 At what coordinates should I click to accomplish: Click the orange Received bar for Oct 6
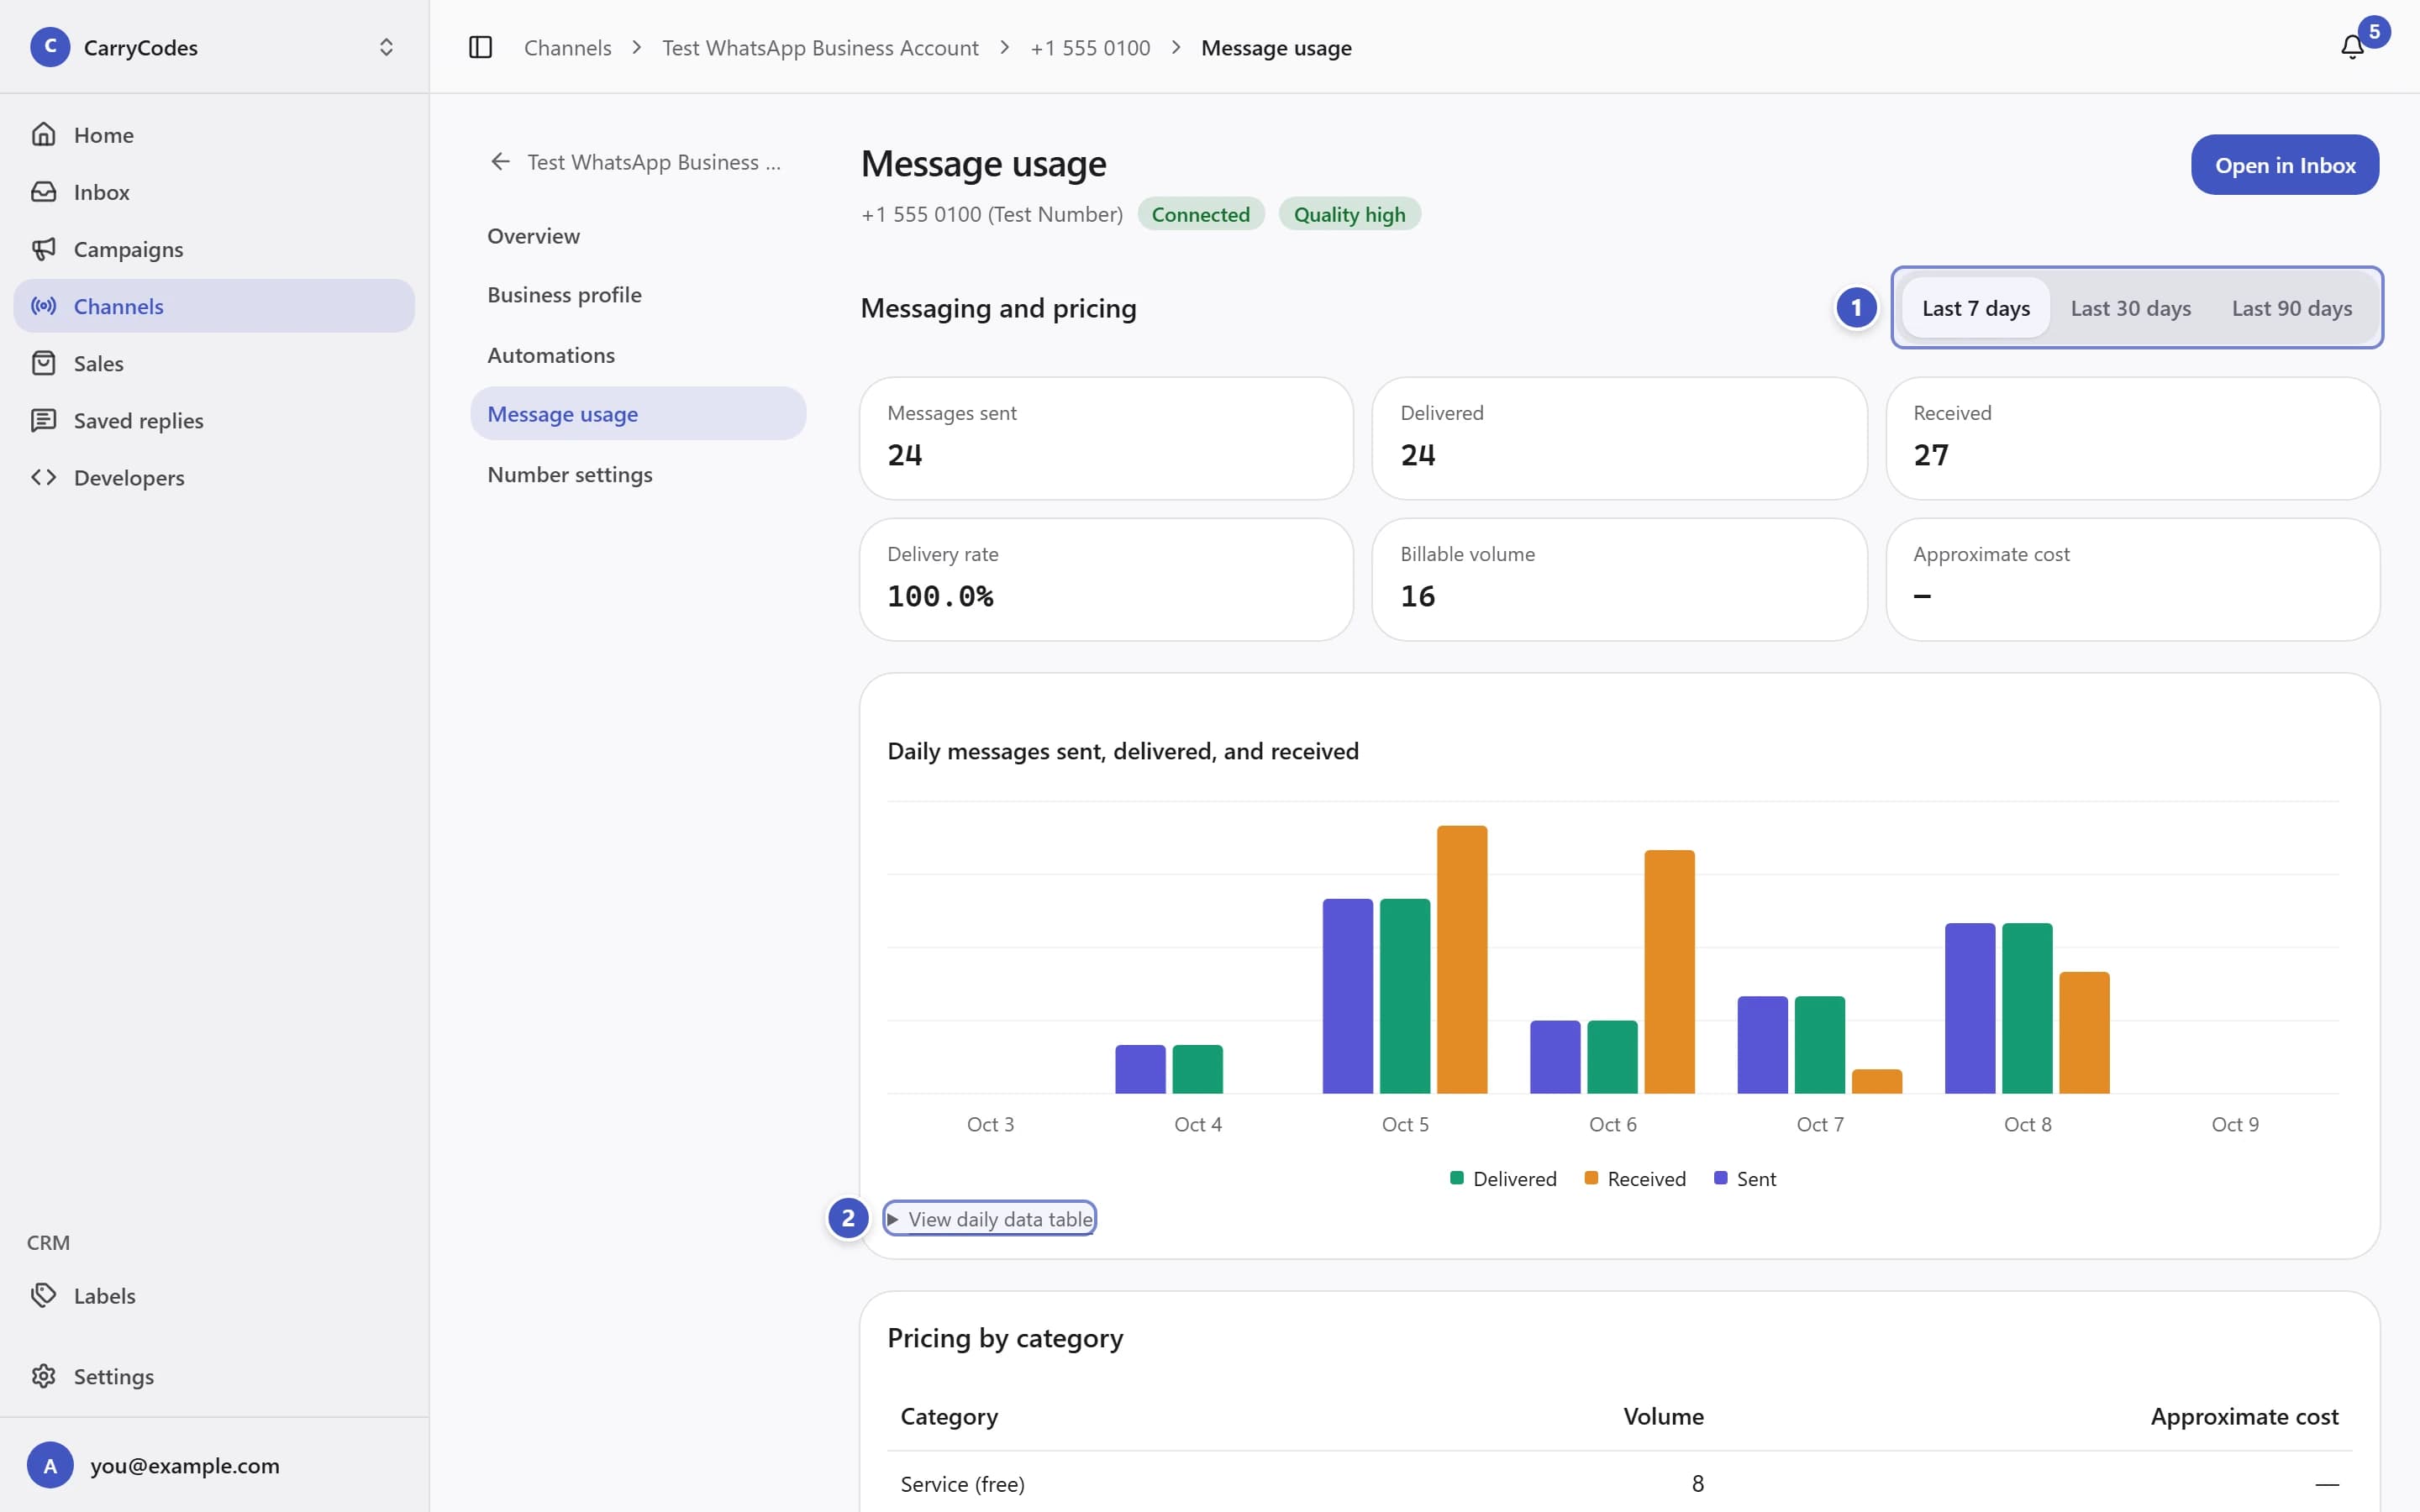click(1669, 971)
